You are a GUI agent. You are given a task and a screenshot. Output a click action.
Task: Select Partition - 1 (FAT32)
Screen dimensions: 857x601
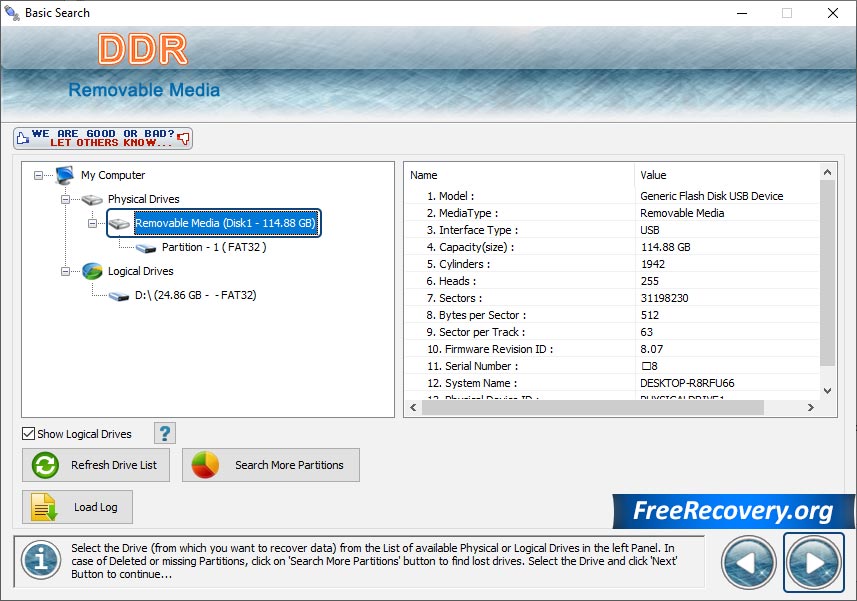[214, 248]
